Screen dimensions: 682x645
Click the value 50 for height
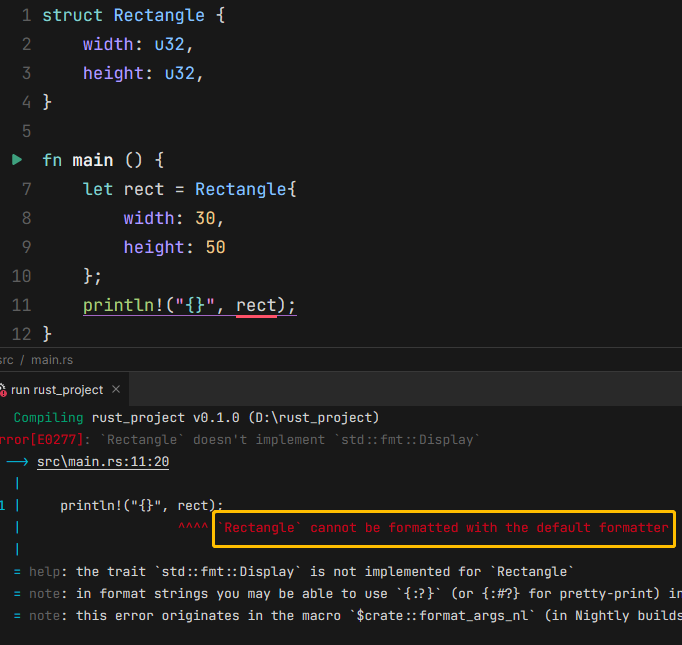215,247
